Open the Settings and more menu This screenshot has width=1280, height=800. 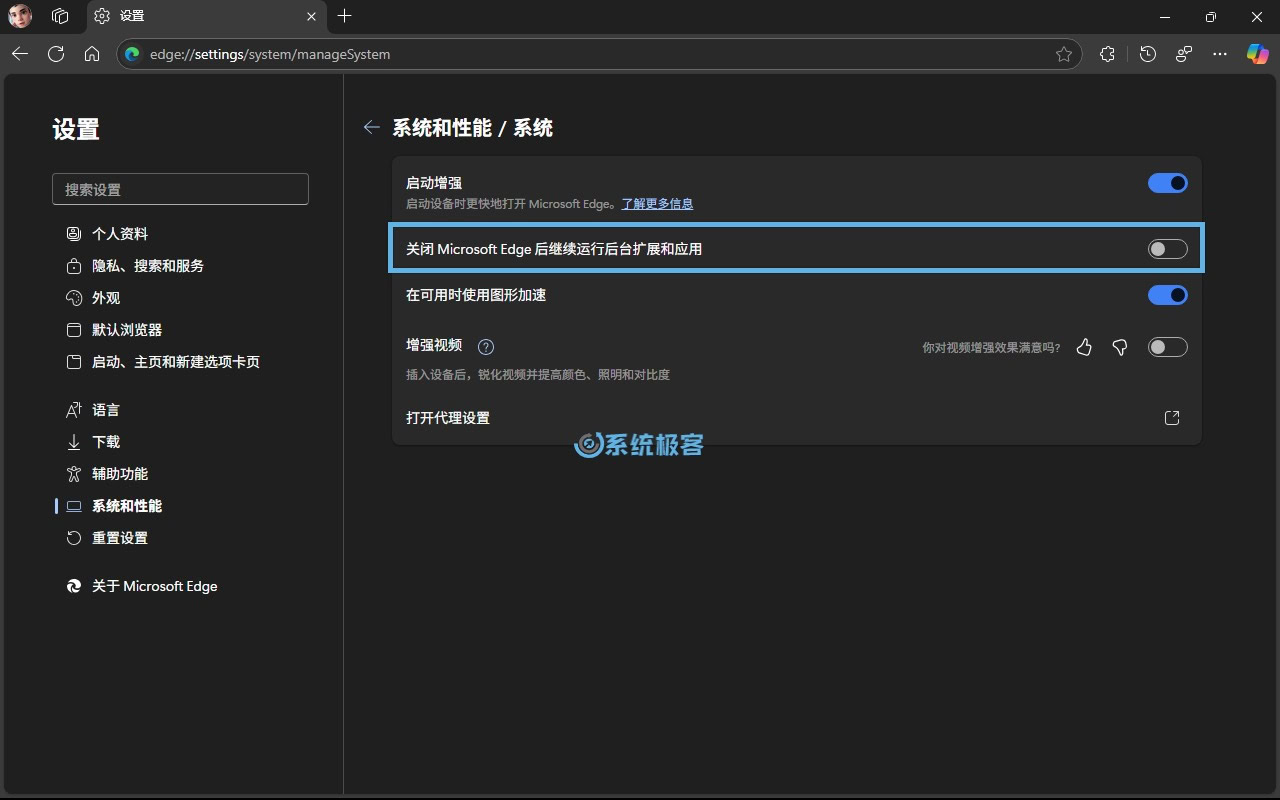[x=1220, y=54]
